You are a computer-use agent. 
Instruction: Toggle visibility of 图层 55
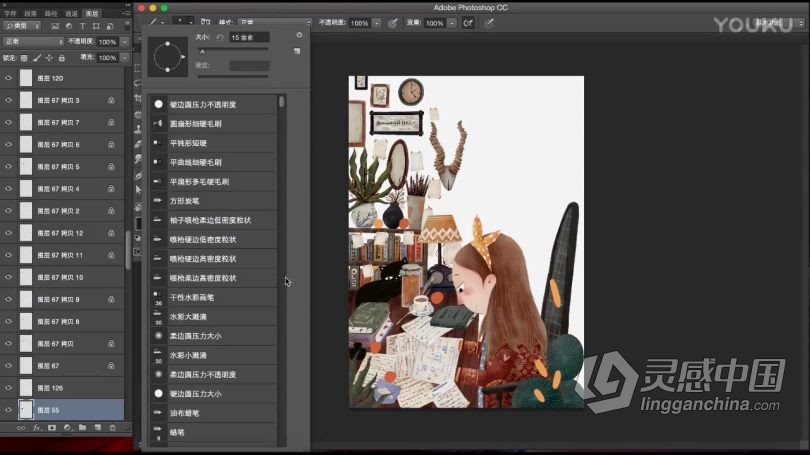point(8,410)
